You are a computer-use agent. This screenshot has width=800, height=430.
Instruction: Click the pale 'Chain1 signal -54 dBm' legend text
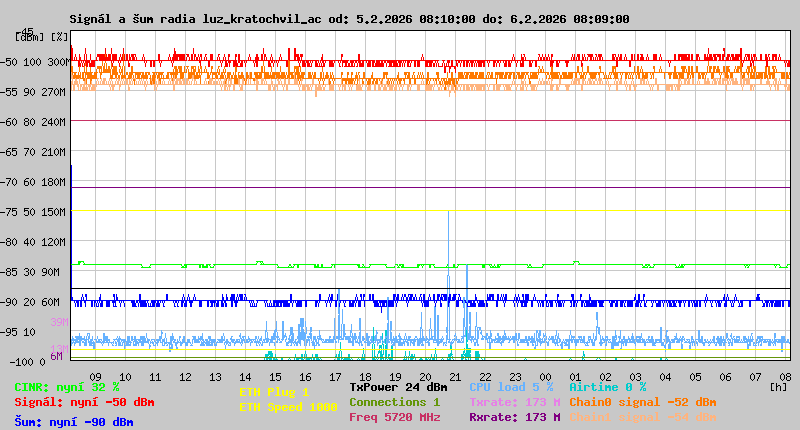point(643,417)
